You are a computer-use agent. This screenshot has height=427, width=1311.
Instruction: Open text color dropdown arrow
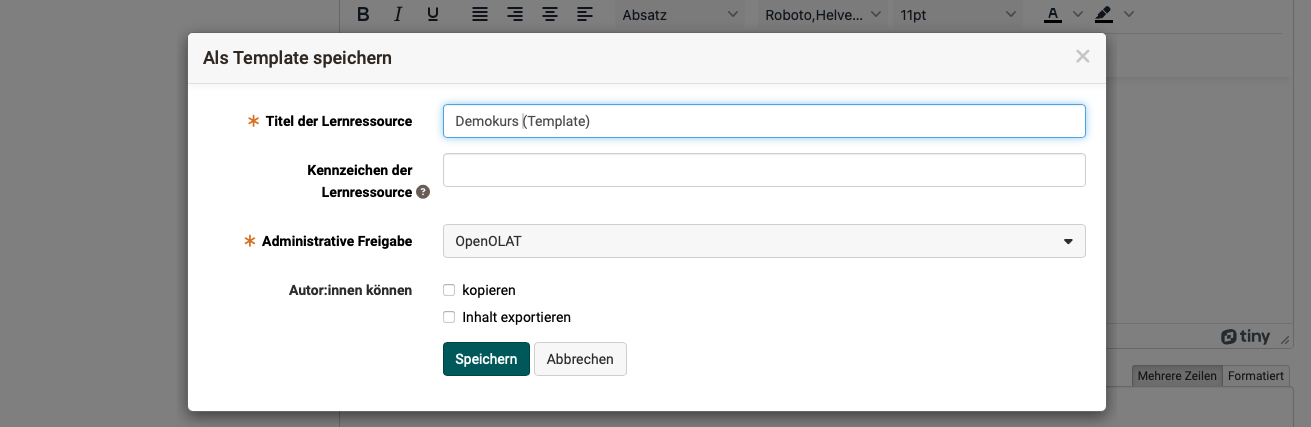[1077, 14]
